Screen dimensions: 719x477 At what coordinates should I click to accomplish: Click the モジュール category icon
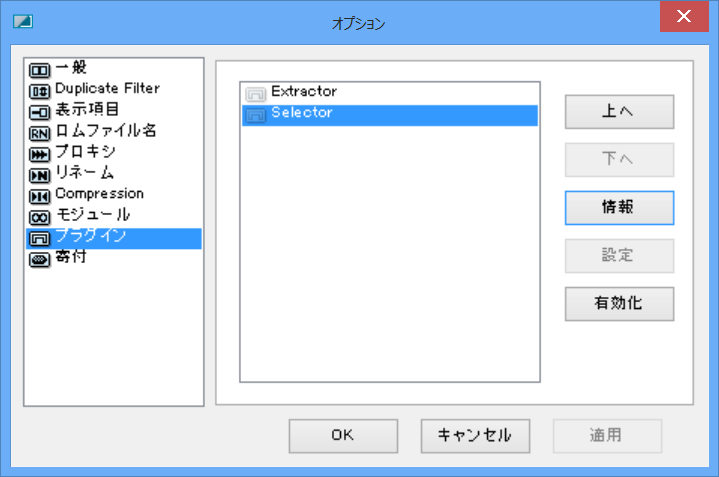[x=39, y=217]
